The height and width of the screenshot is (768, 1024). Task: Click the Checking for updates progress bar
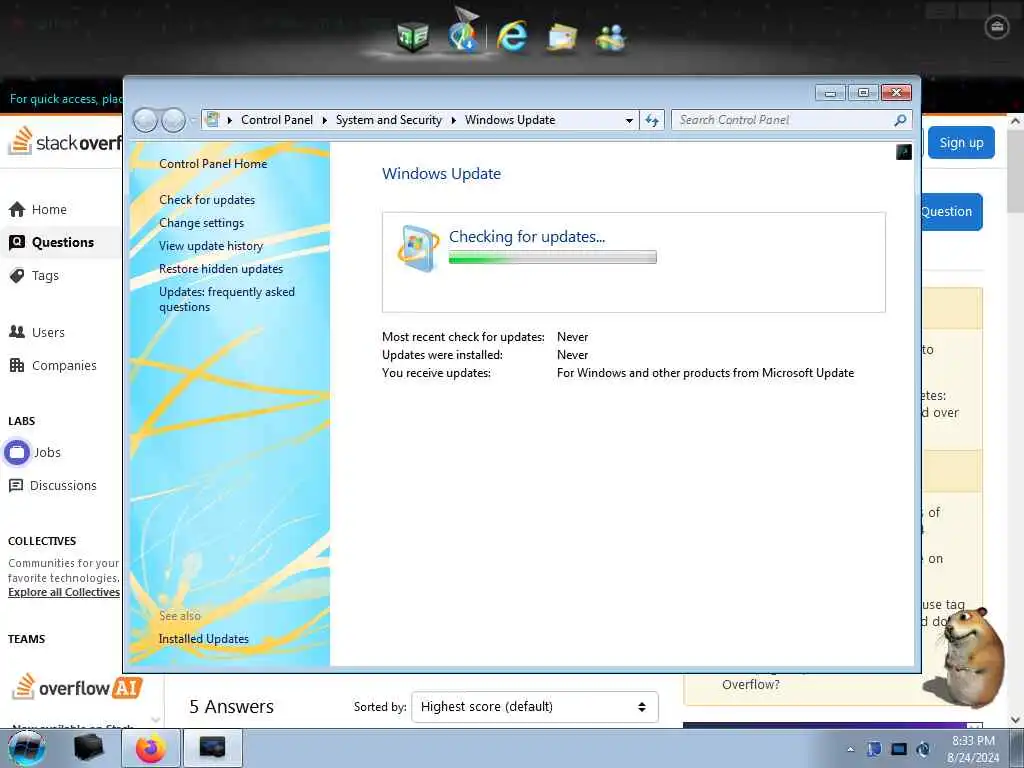click(x=552, y=257)
